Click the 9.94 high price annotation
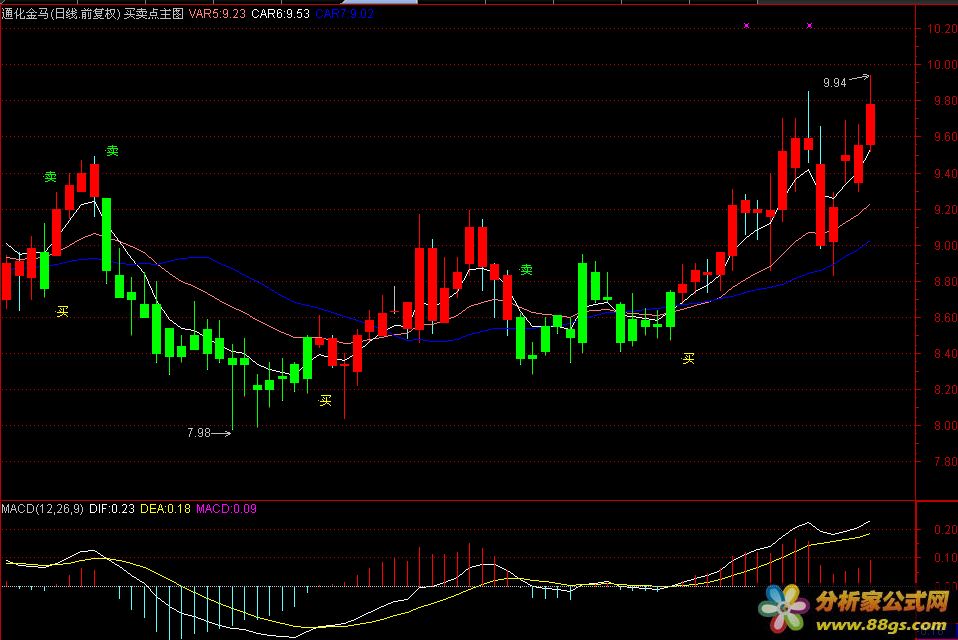This screenshot has height=640, width=958. (x=835, y=82)
